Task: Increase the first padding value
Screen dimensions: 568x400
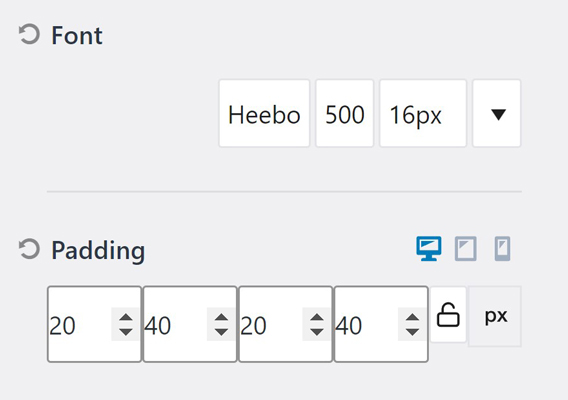Action: (x=125, y=317)
